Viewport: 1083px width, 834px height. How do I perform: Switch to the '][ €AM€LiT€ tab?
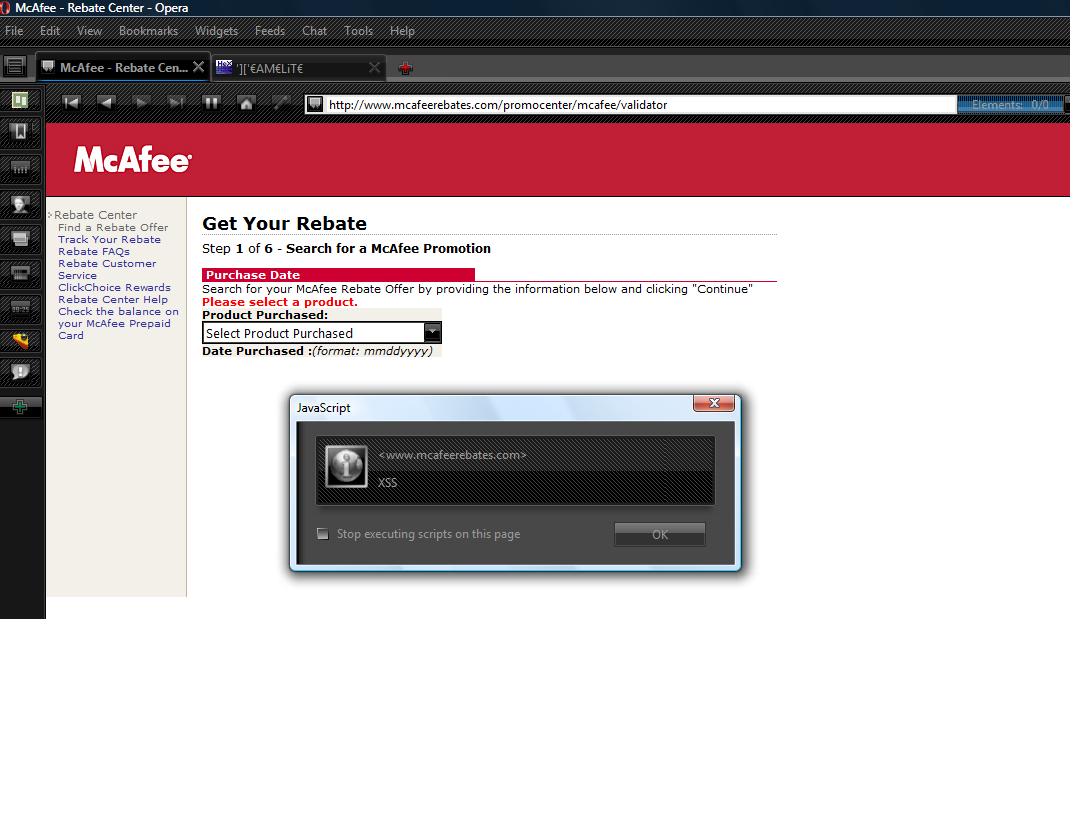point(298,68)
